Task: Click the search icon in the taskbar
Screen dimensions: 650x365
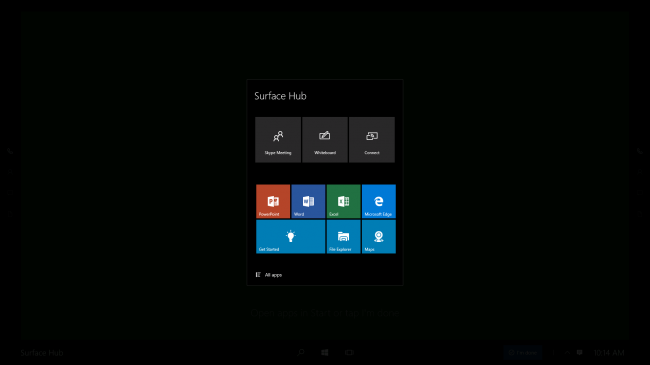Action: coord(301,353)
